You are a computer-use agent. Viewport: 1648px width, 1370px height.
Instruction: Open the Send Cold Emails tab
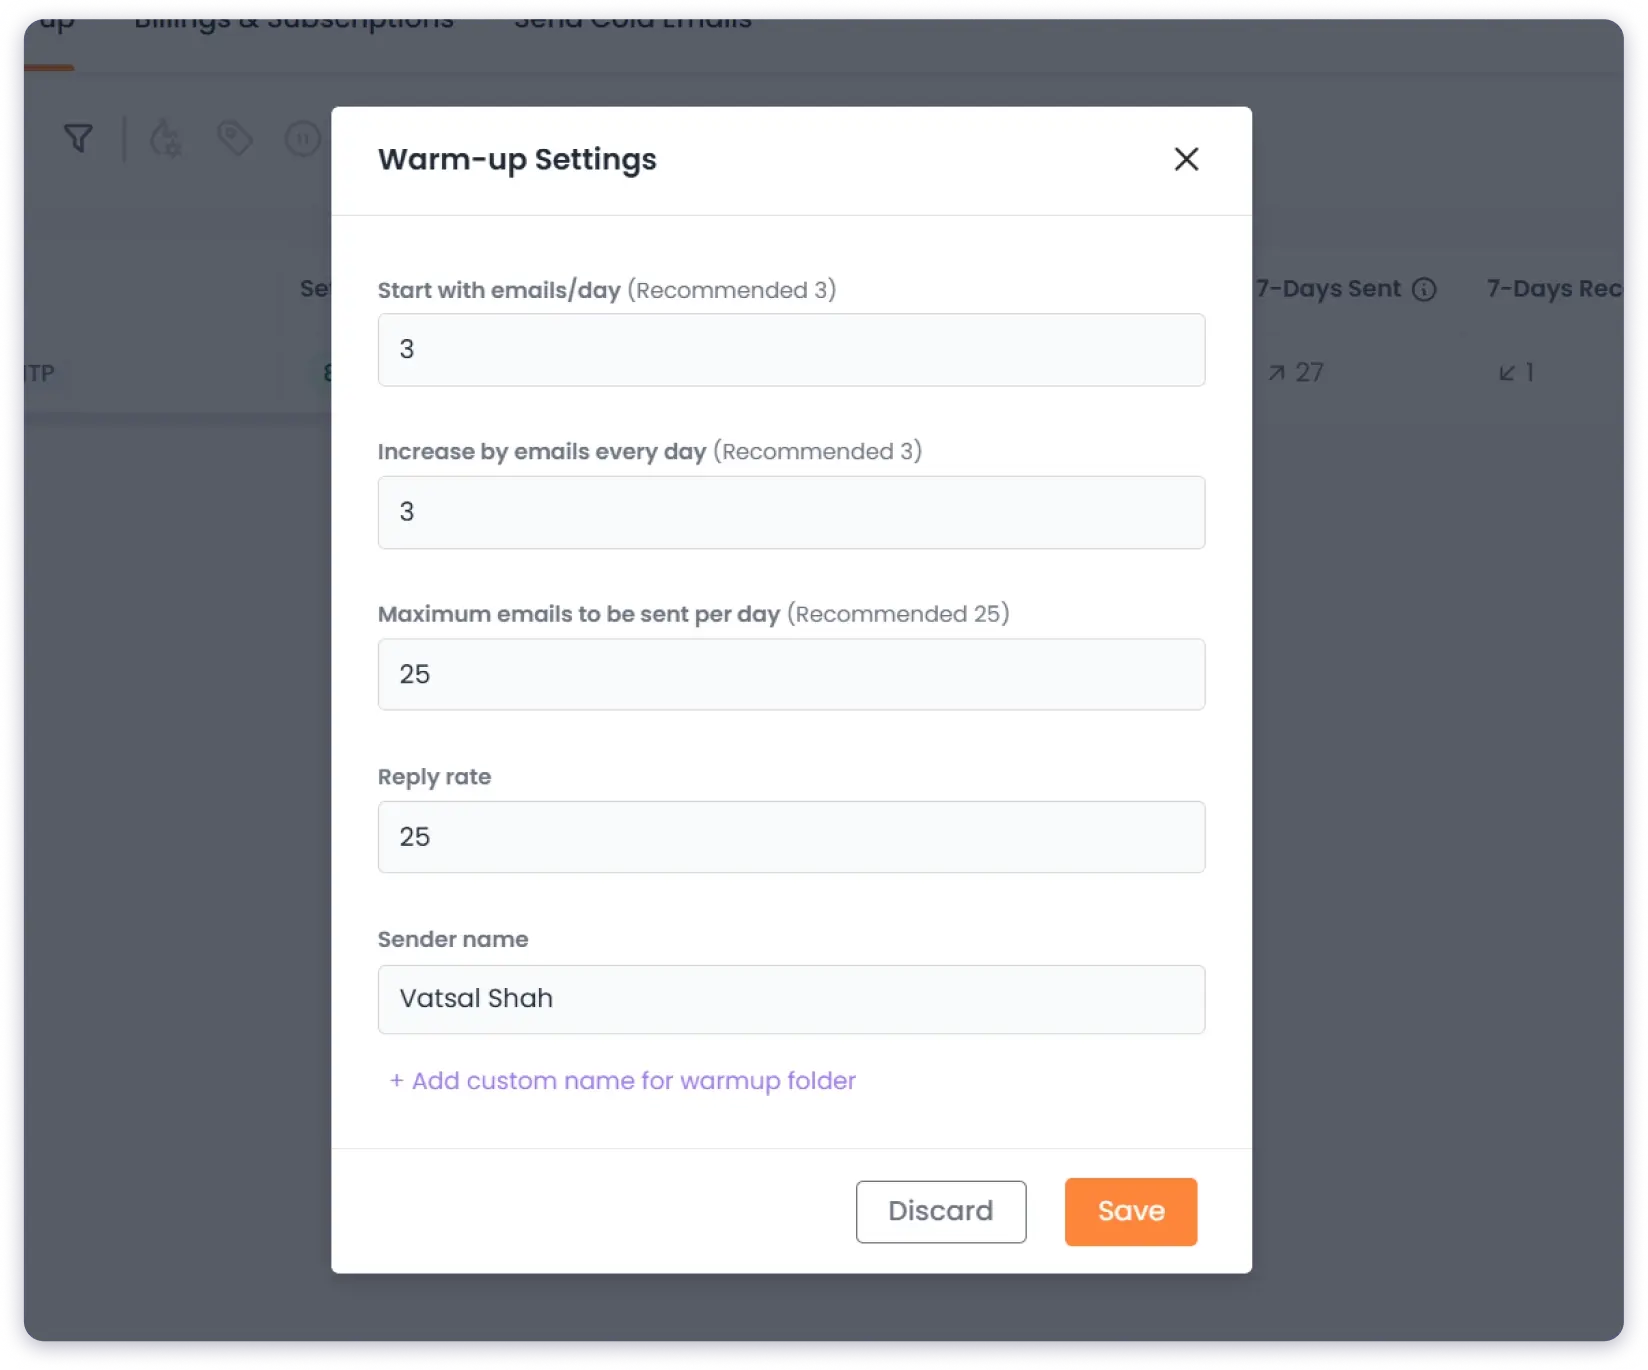(x=631, y=18)
